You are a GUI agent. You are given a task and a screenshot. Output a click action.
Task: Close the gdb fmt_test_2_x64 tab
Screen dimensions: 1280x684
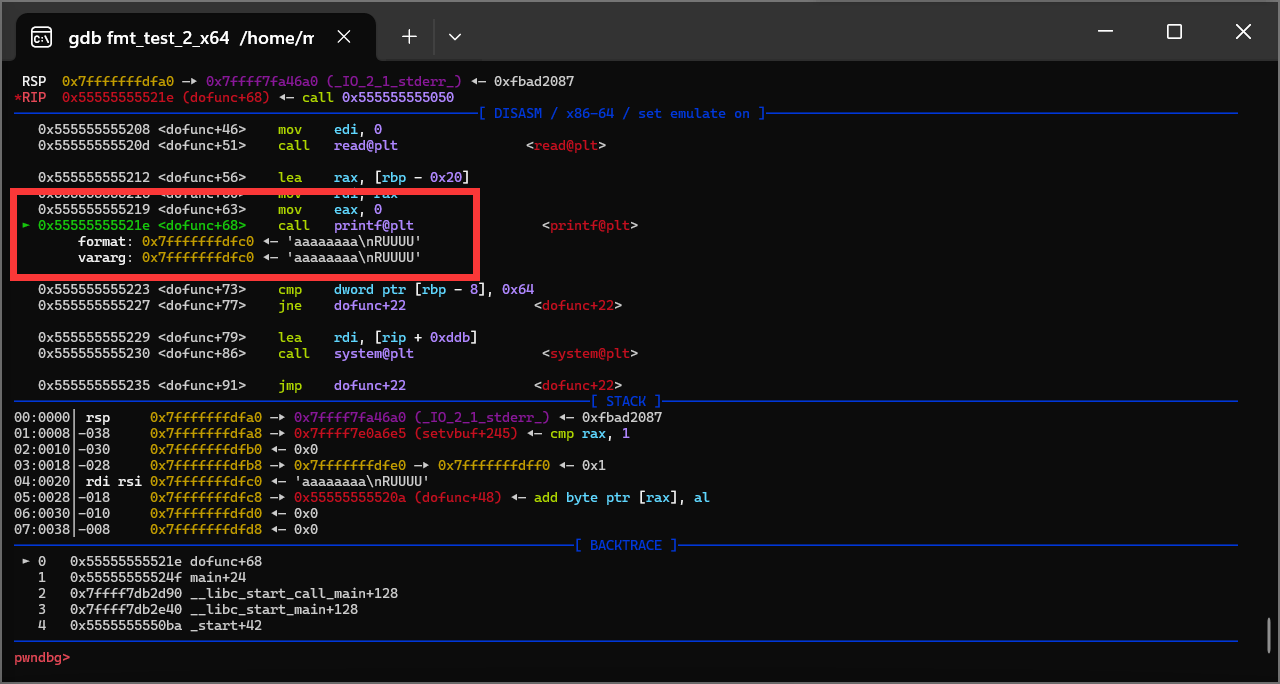(x=343, y=37)
